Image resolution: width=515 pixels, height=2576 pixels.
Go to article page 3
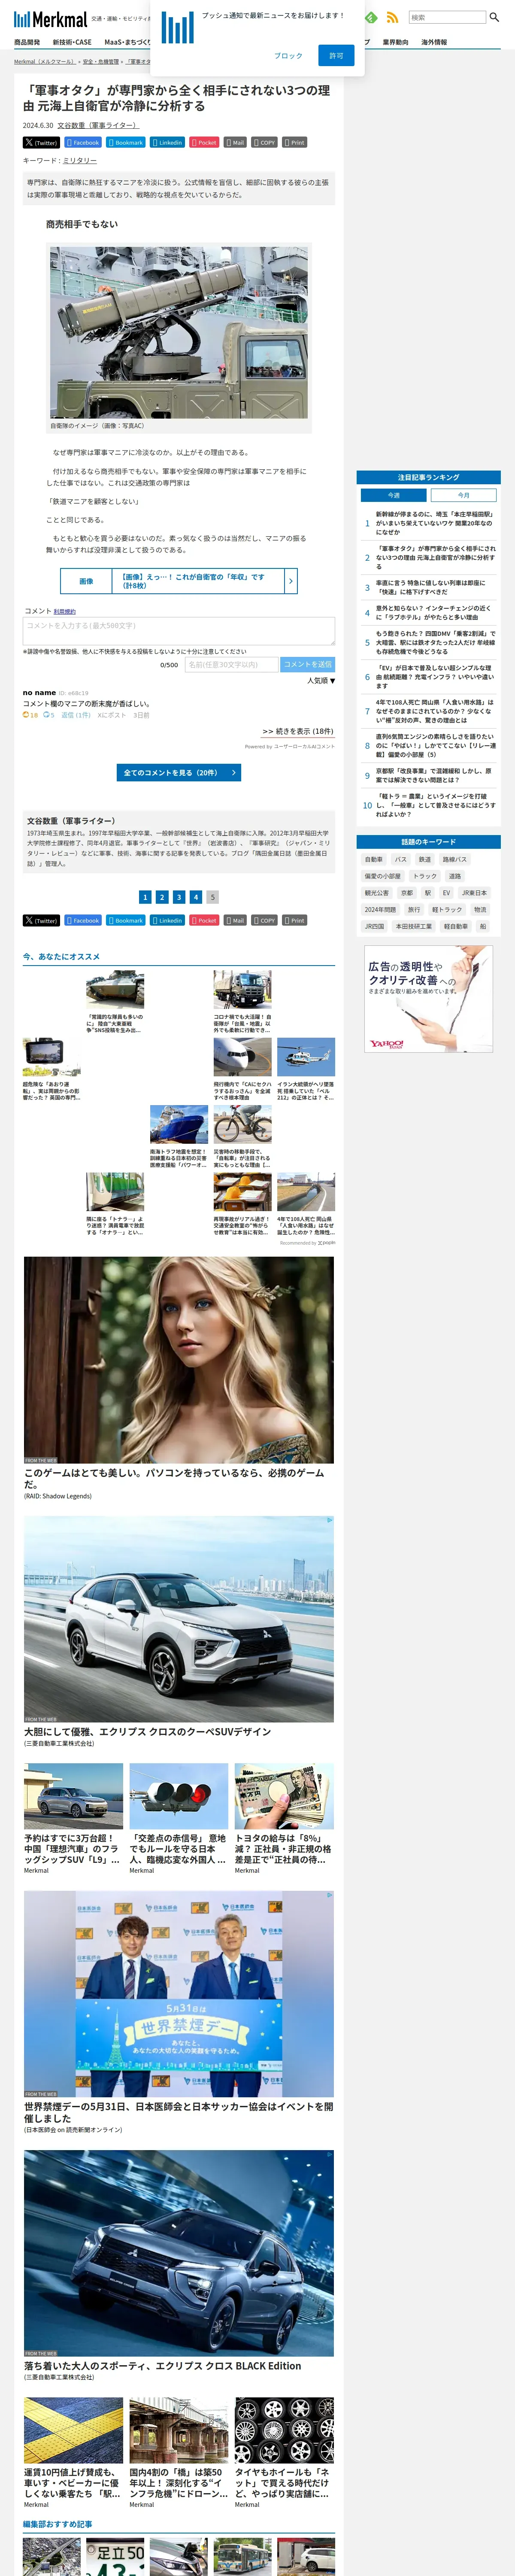click(x=179, y=897)
